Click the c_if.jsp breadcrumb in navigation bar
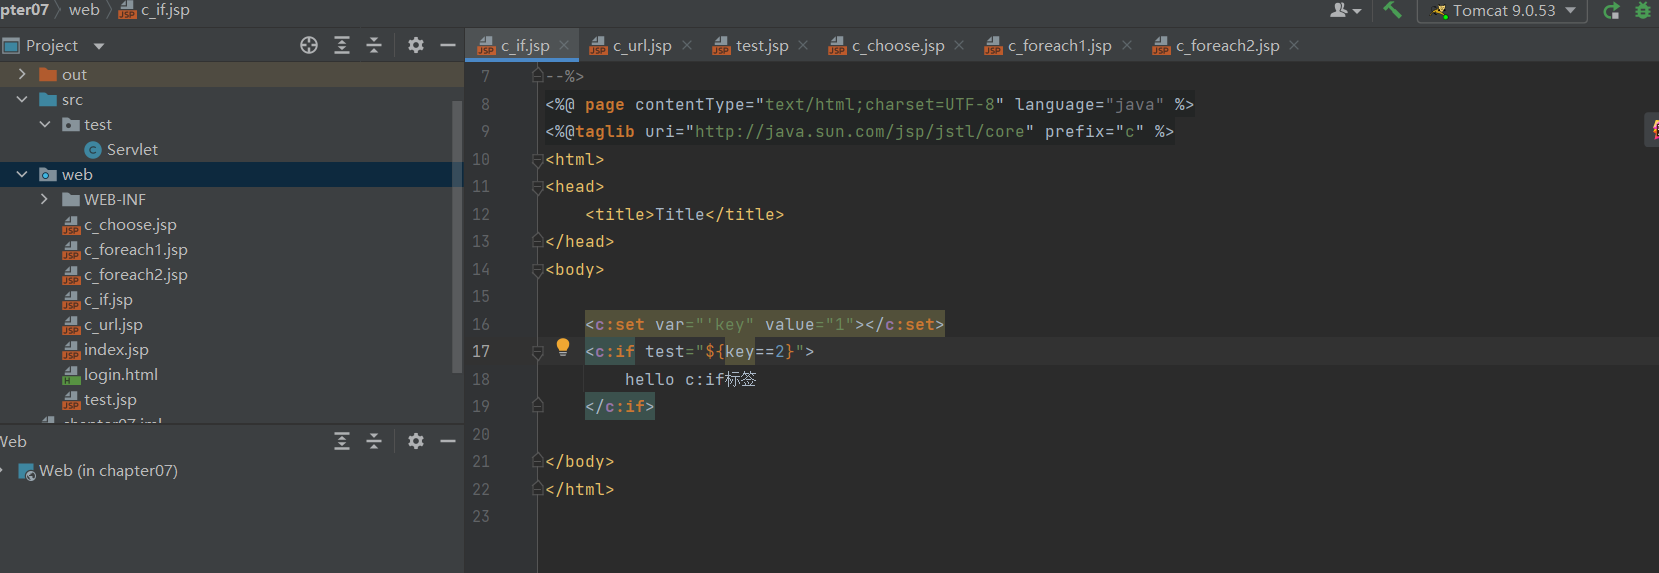1659x573 pixels. pyautogui.click(x=155, y=10)
